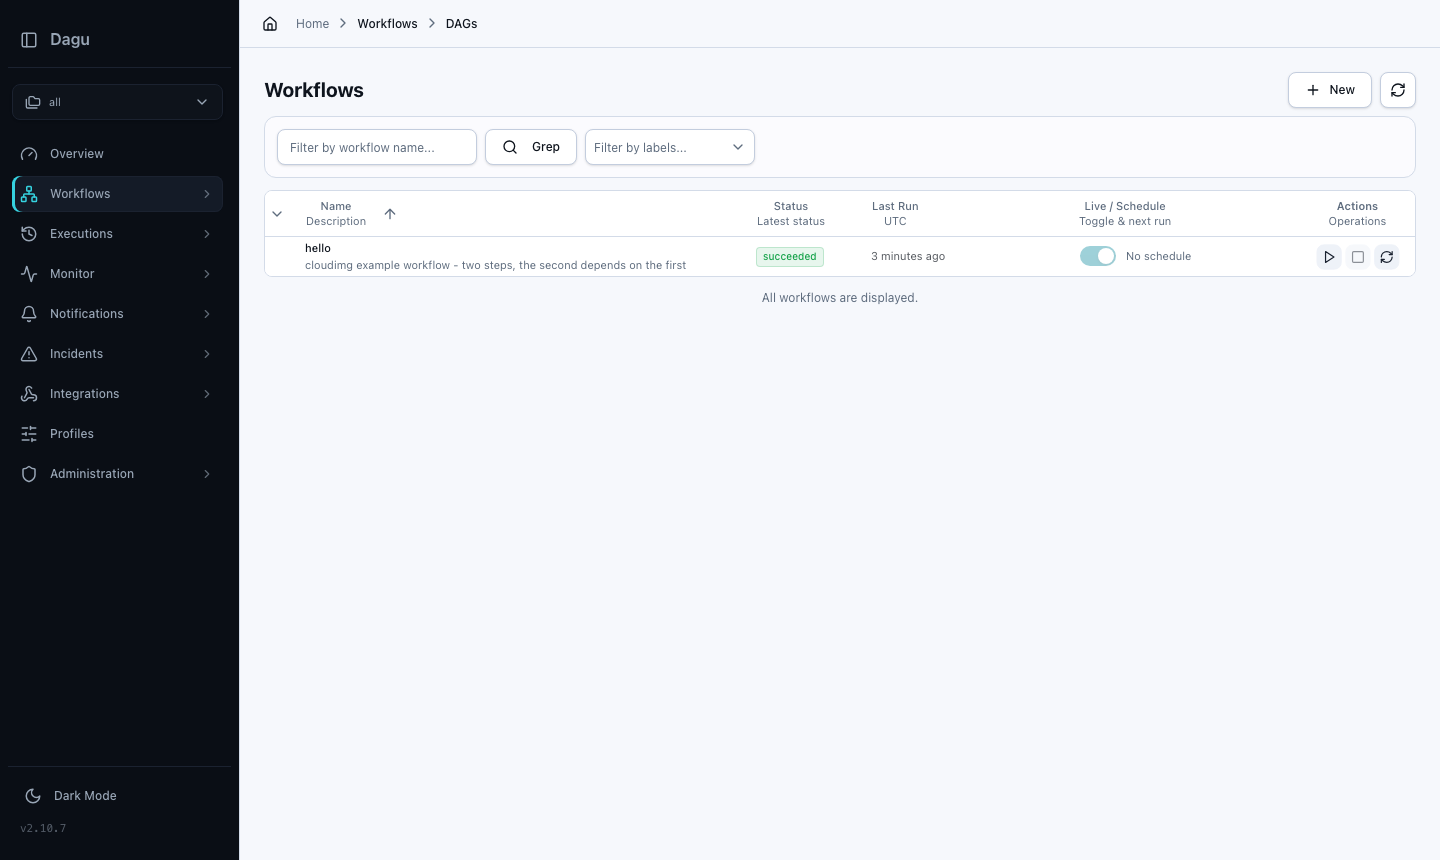Expand Workflows submenu chevron

pos(207,194)
